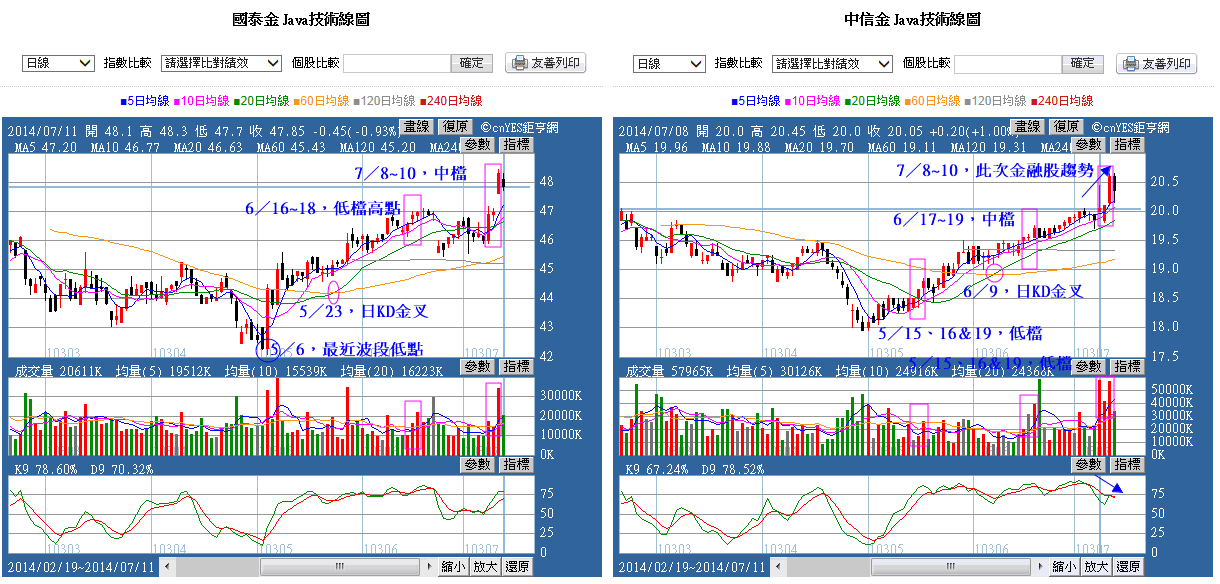The height and width of the screenshot is (584, 1220).
Task: Click 復原 undo button in 國泰金 chart
Action: tap(455, 126)
